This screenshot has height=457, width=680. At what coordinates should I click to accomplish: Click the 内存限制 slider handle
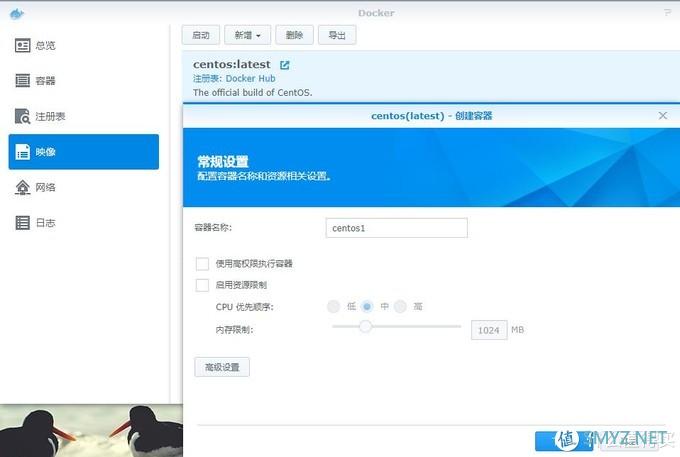tap(366, 326)
